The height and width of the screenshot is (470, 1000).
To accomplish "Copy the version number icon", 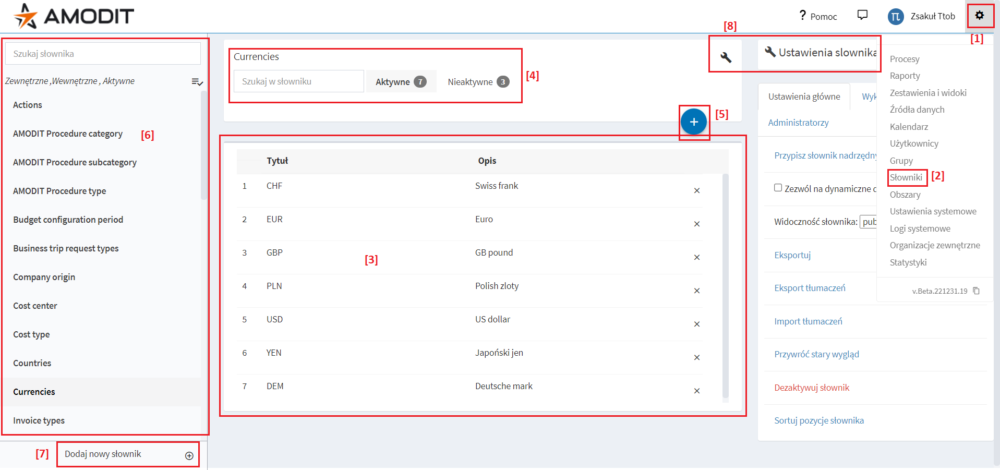I will (976, 291).
